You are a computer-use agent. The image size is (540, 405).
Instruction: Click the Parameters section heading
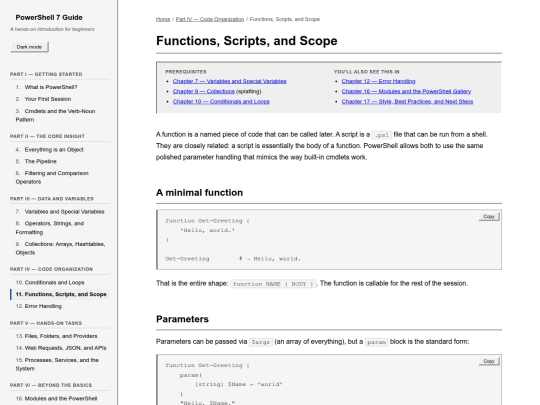(182, 319)
